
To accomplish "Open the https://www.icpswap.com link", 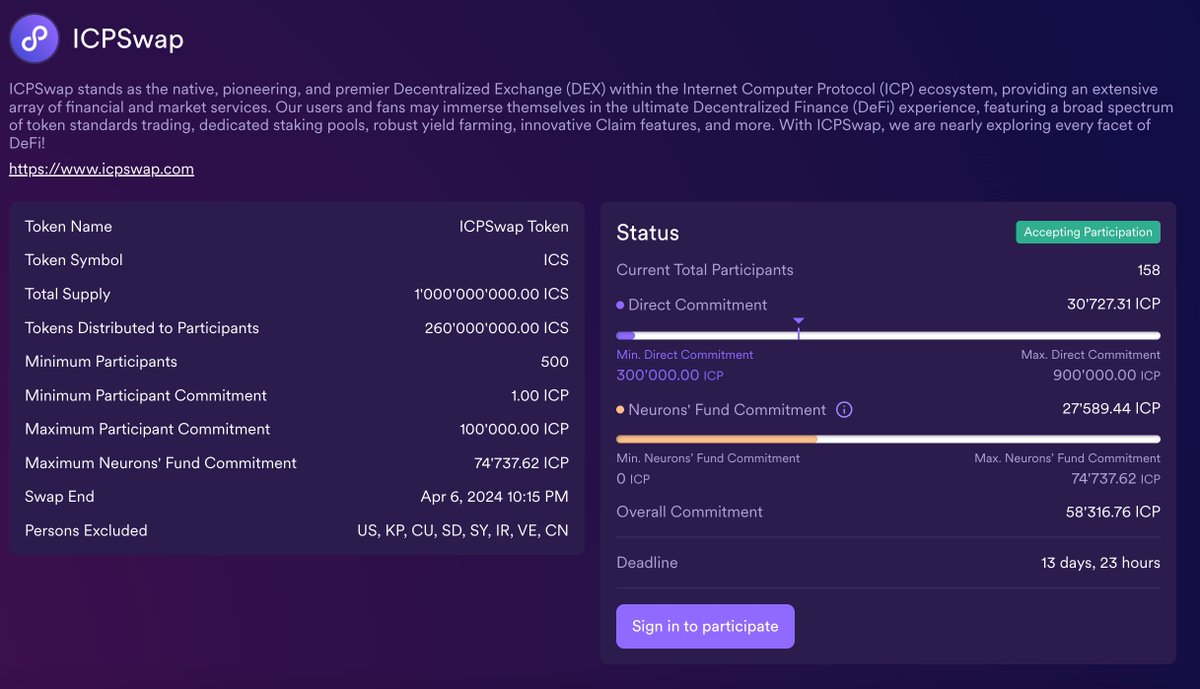I will tap(100, 169).
